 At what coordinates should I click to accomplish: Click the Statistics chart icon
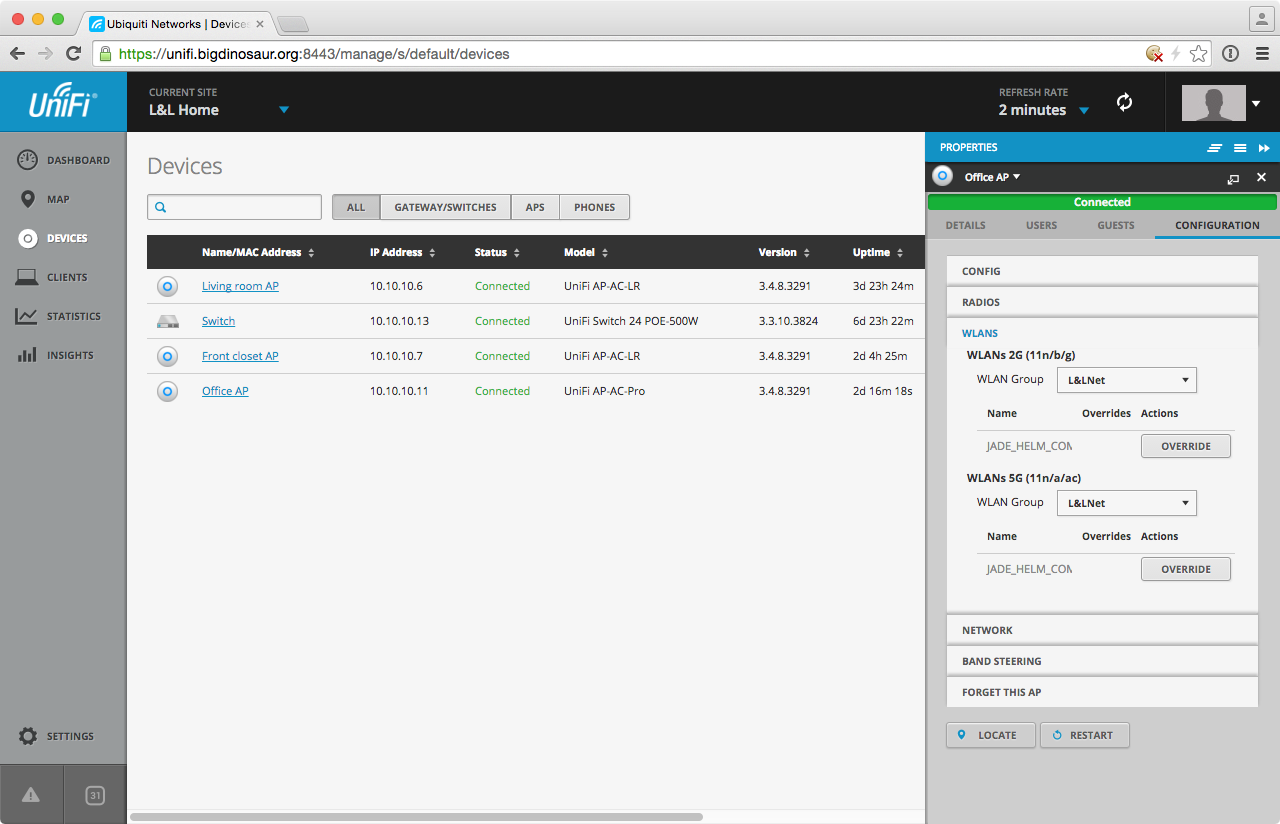(x=28, y=316)
